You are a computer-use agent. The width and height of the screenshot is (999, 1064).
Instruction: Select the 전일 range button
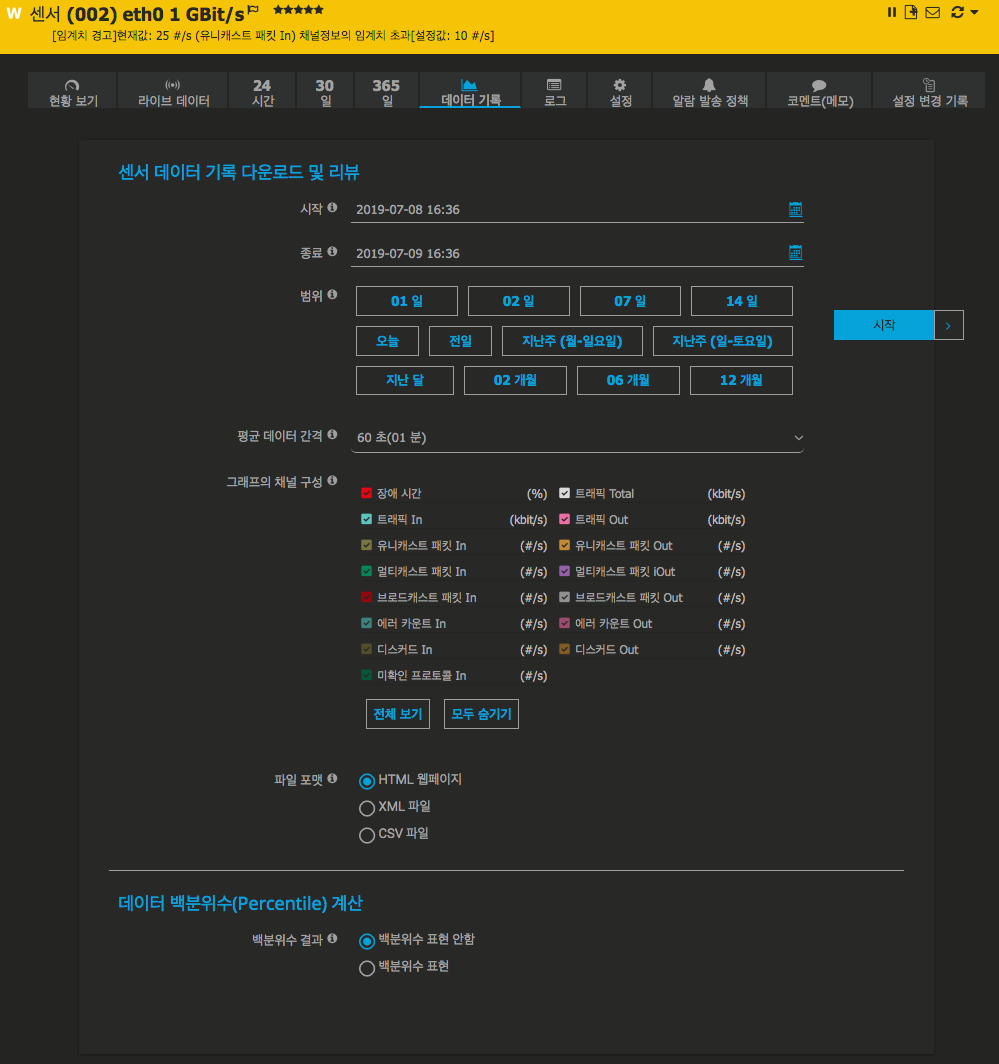(460, 341)
